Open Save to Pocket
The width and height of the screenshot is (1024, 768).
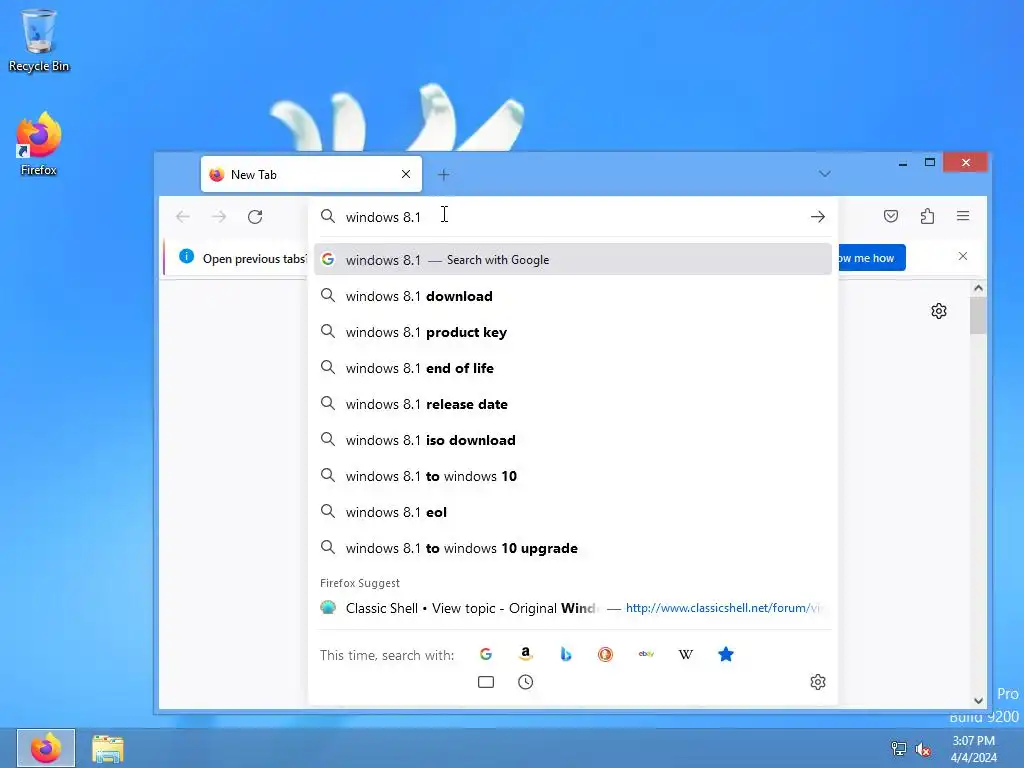tap(891, 216)
